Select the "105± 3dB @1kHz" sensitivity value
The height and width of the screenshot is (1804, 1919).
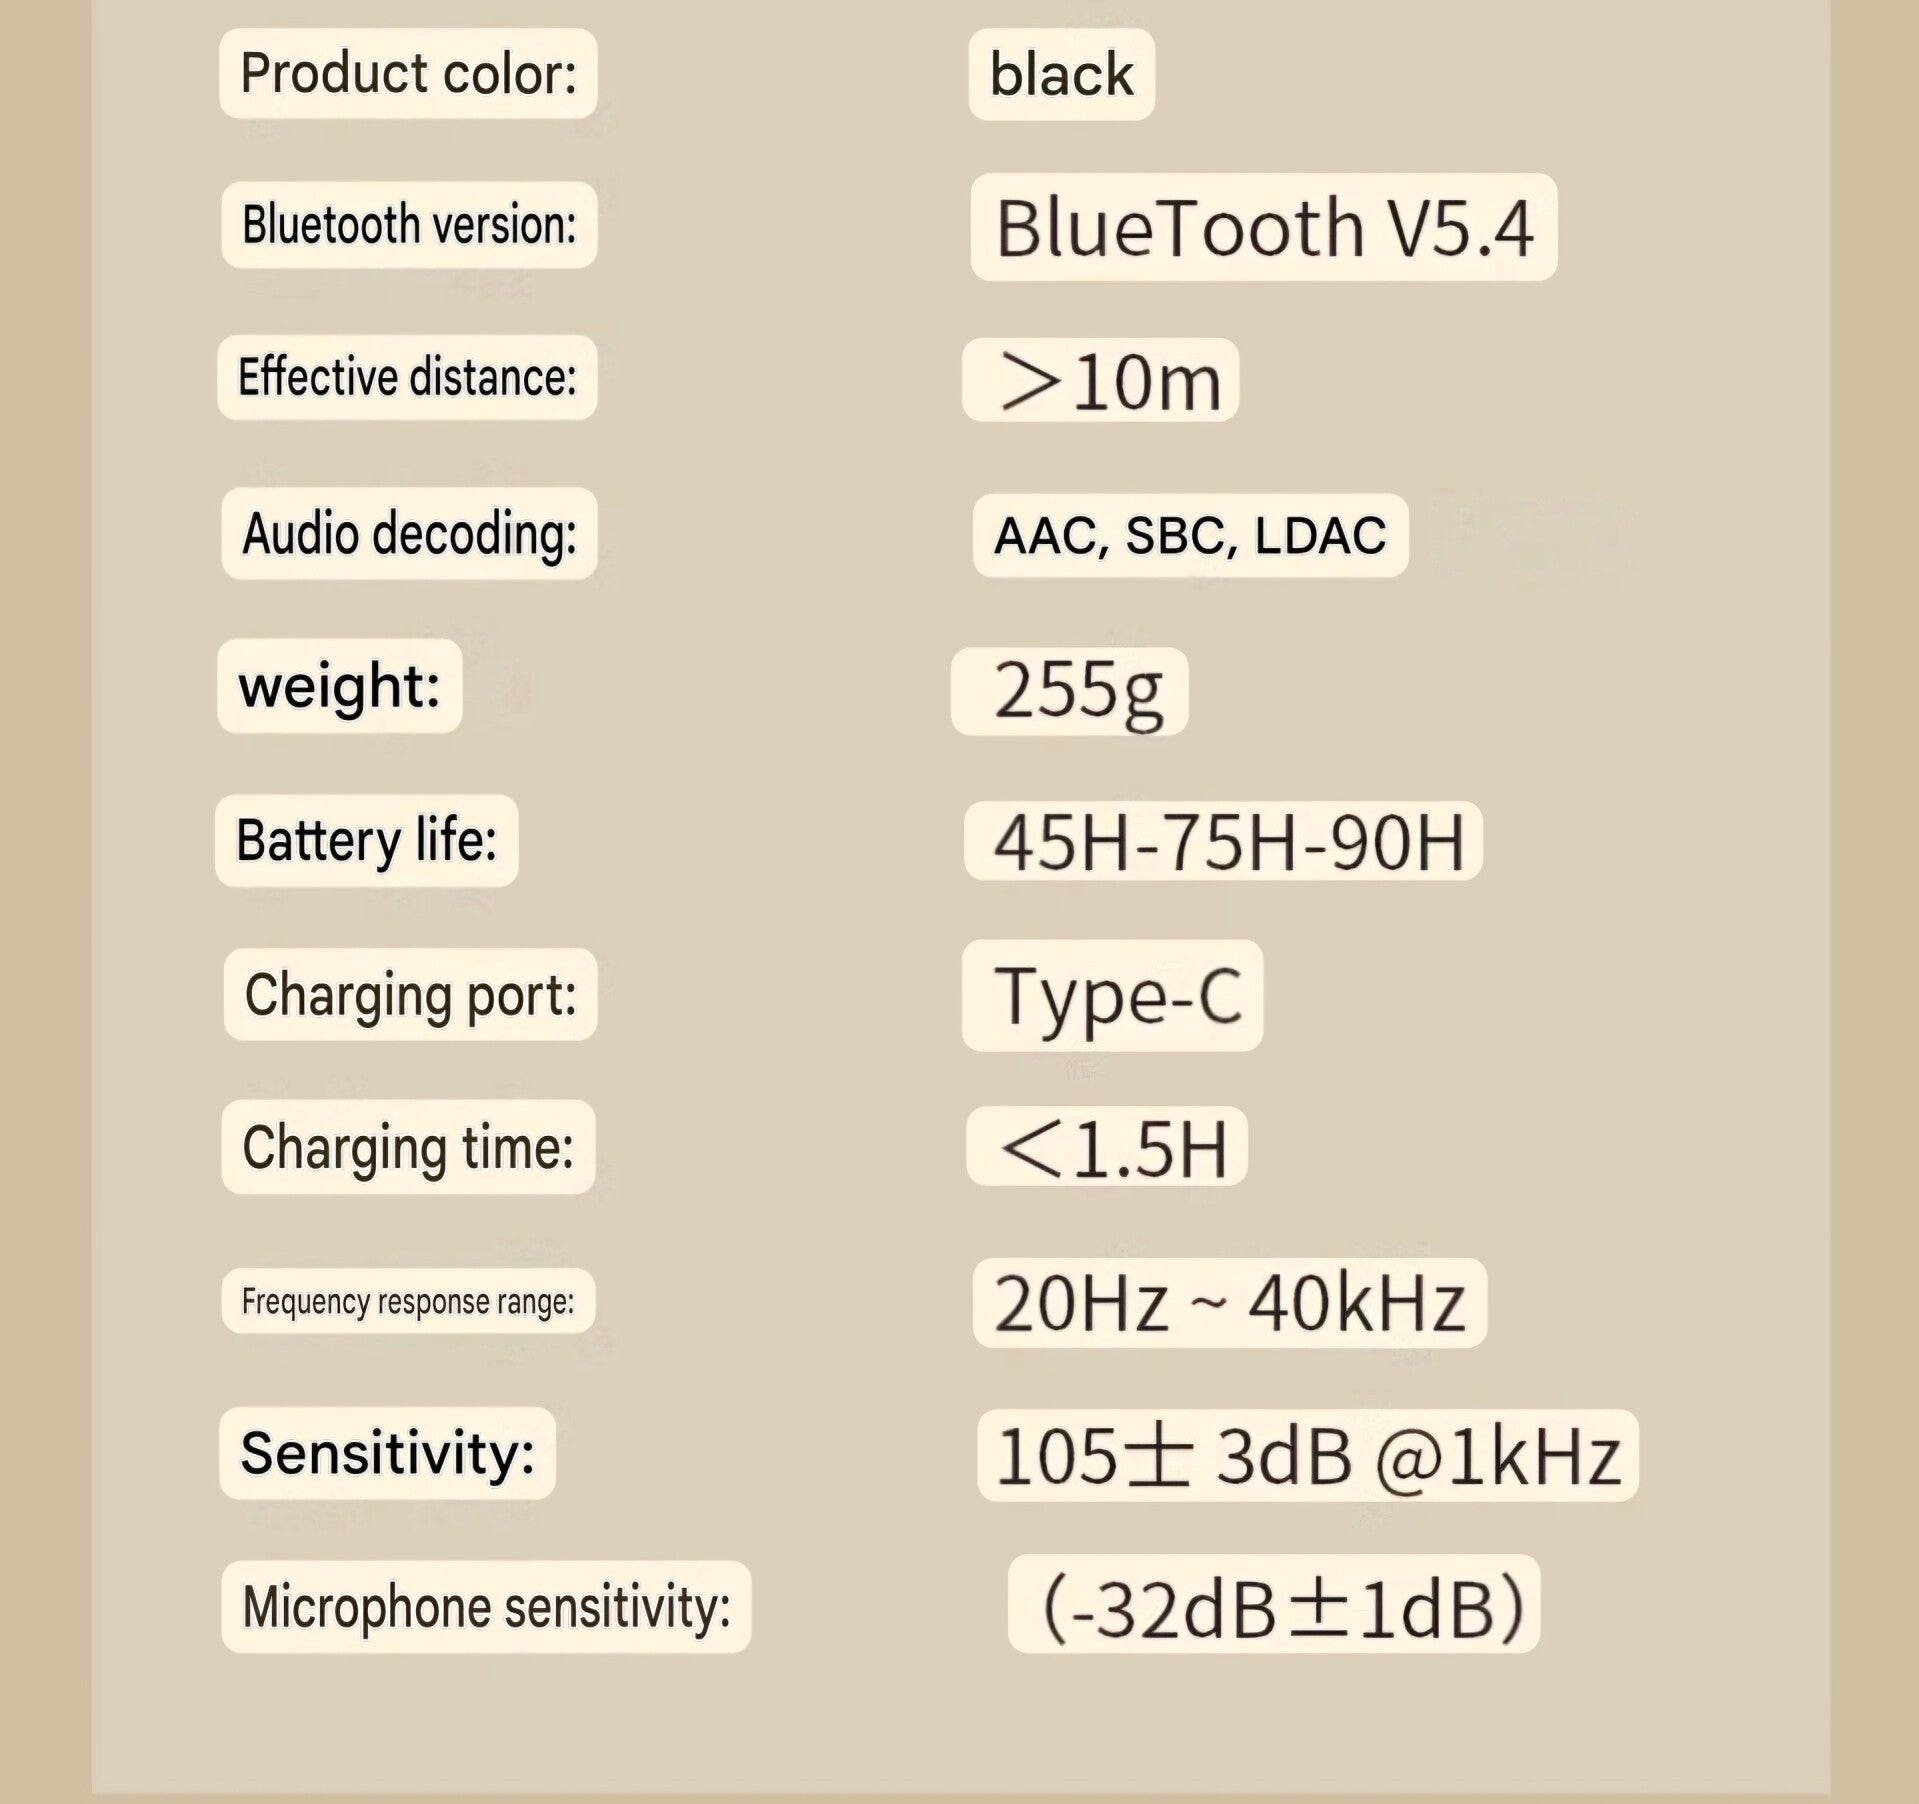(1307, 1456)
